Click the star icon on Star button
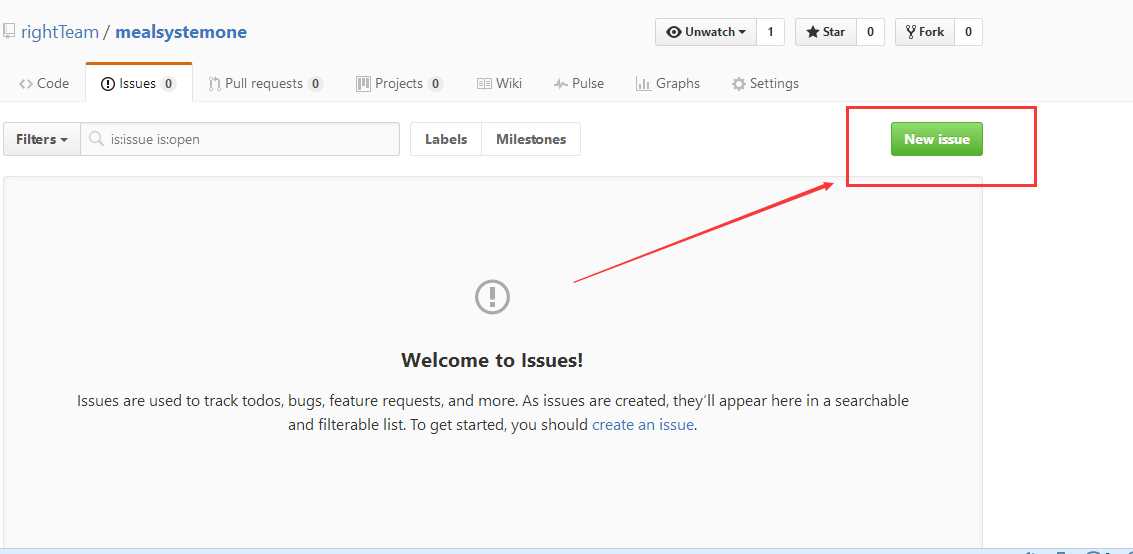Viewport: 1133px width, 554px height. click(813, 32)
